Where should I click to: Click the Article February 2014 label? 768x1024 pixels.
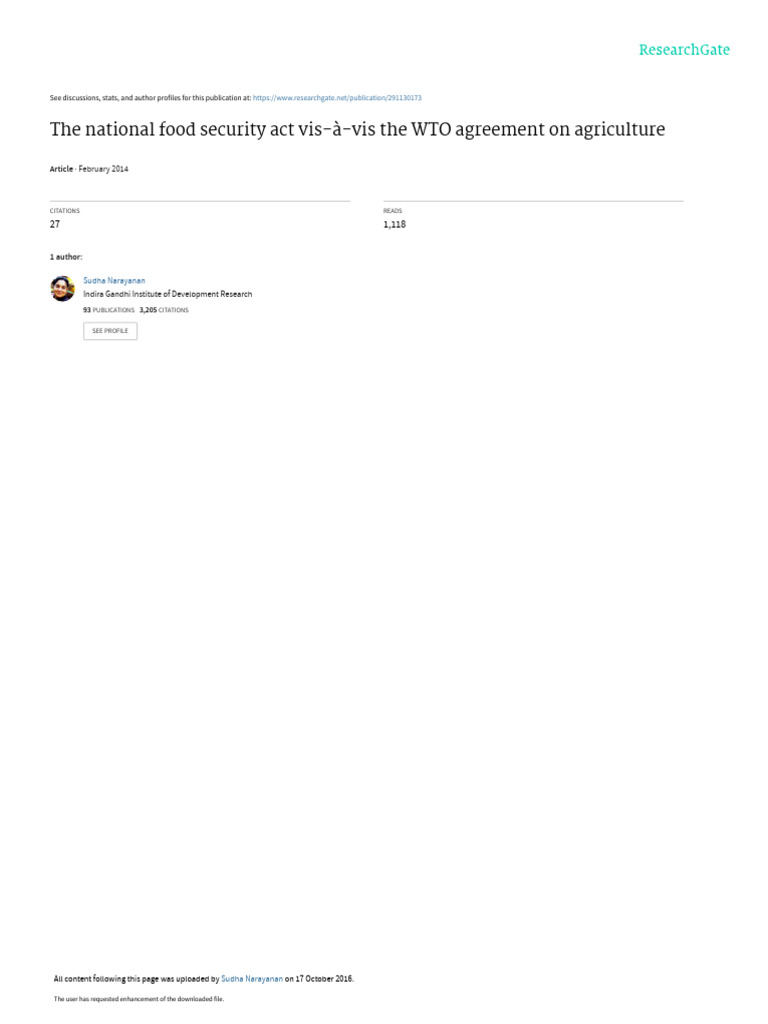pyautogui.click(x=89, y=169)
